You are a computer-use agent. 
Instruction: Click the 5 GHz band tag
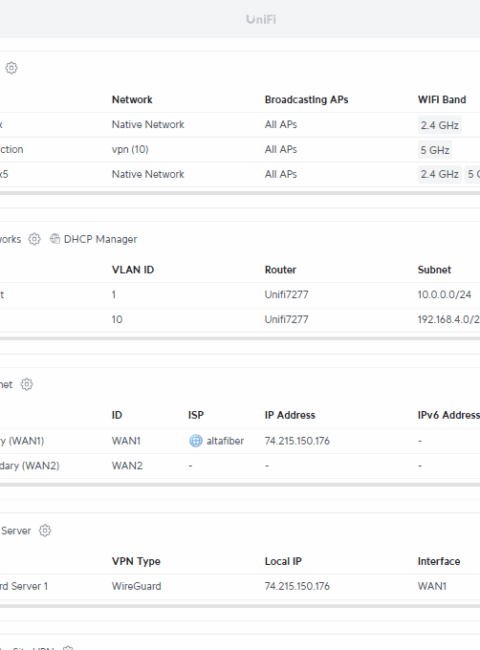tap(435, 150)
